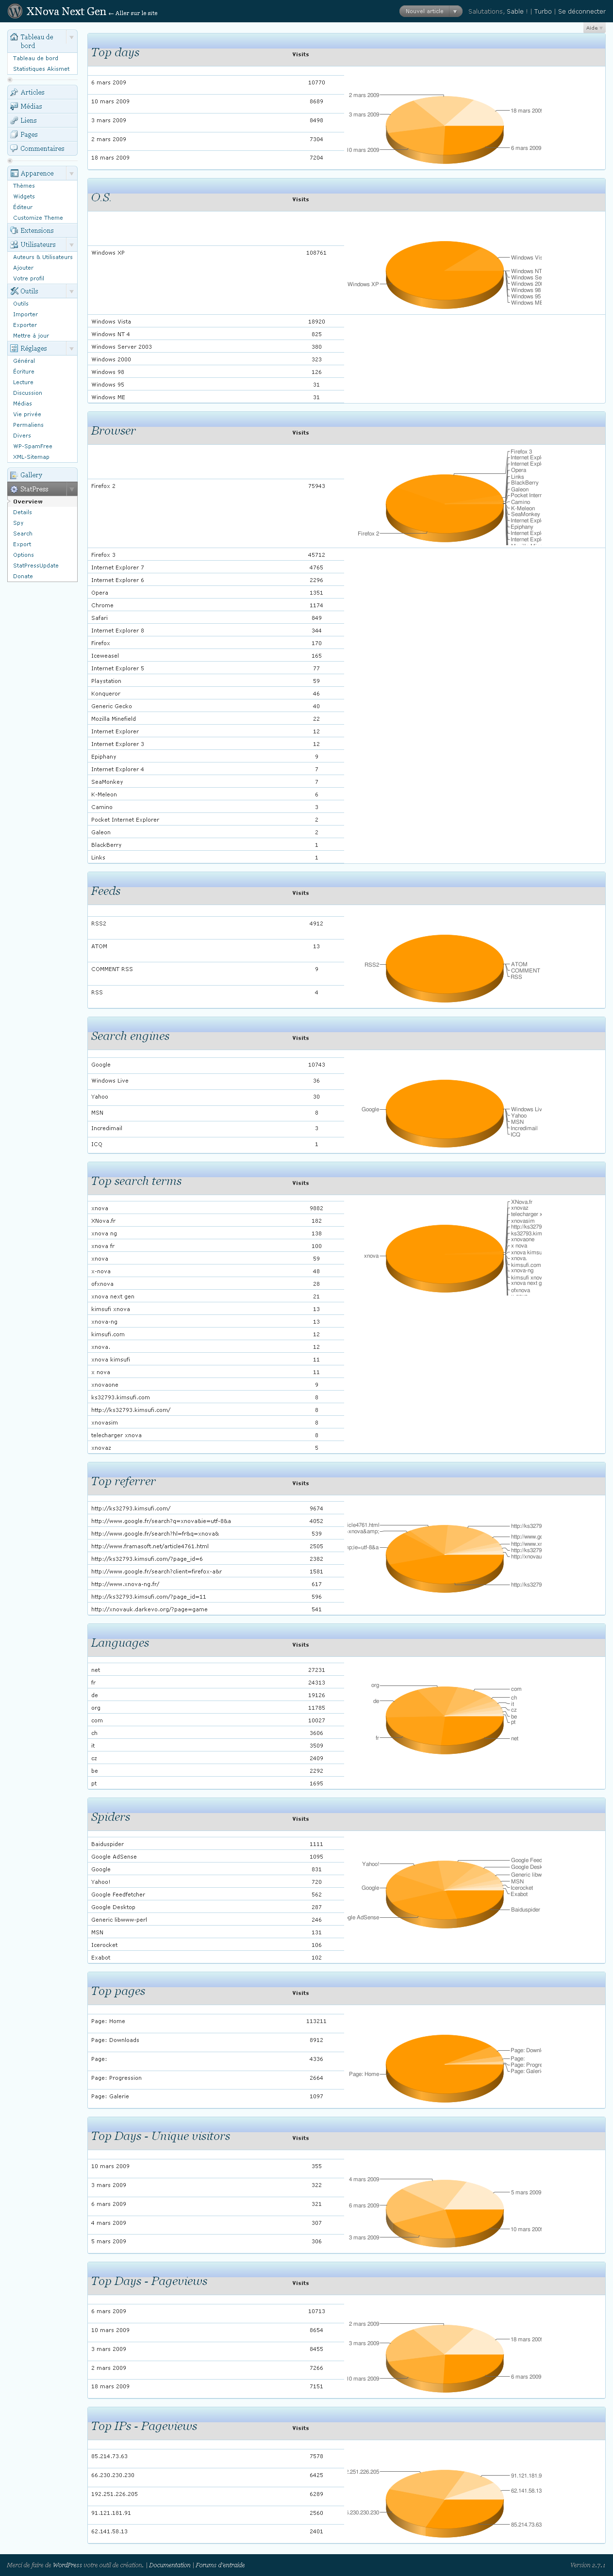Open the Forums d'entraide footer link

coord(220,2564)
